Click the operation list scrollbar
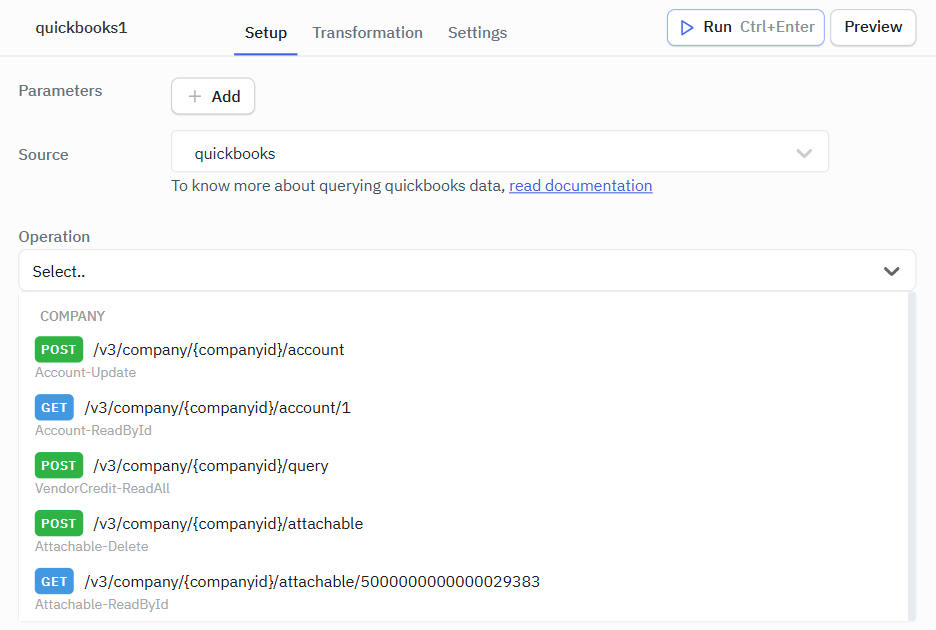Image resolution: width=936 pixels, height=630 pixels. tap(912, 456)
